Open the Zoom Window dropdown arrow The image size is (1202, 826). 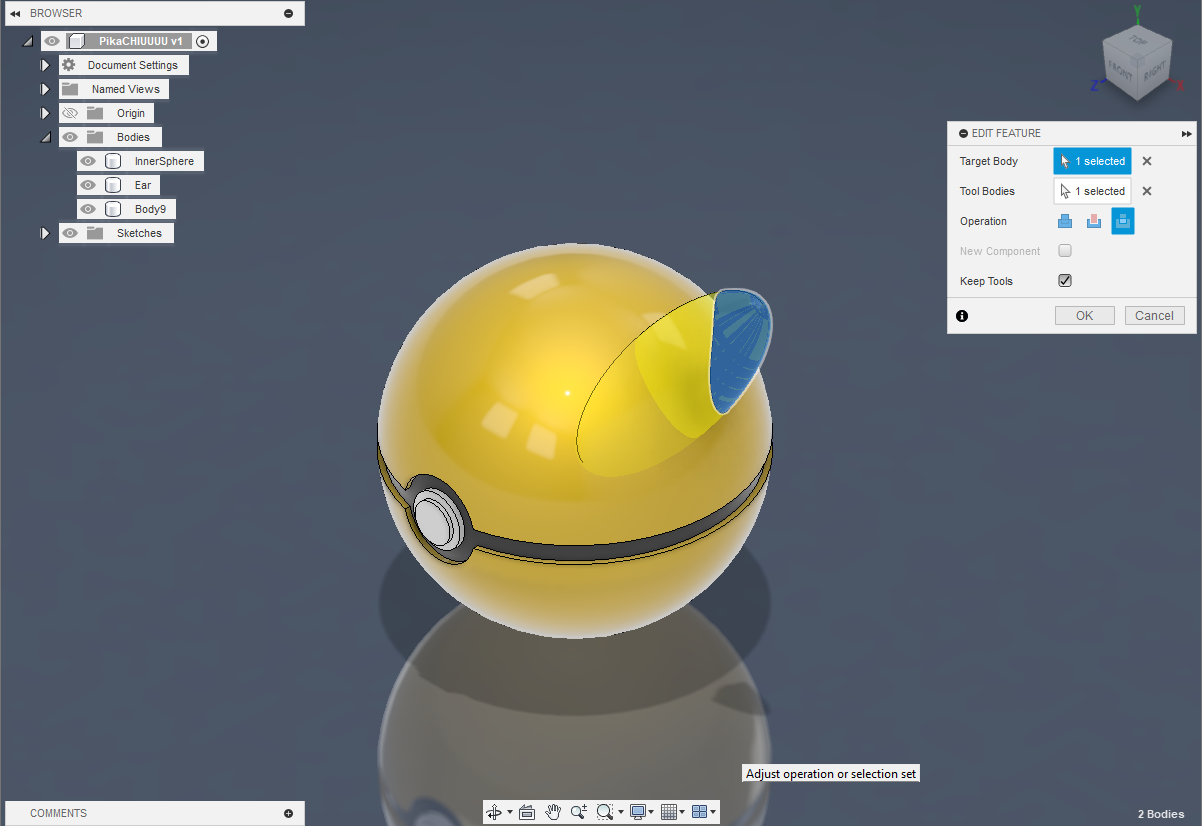click(x=620, y=812)
